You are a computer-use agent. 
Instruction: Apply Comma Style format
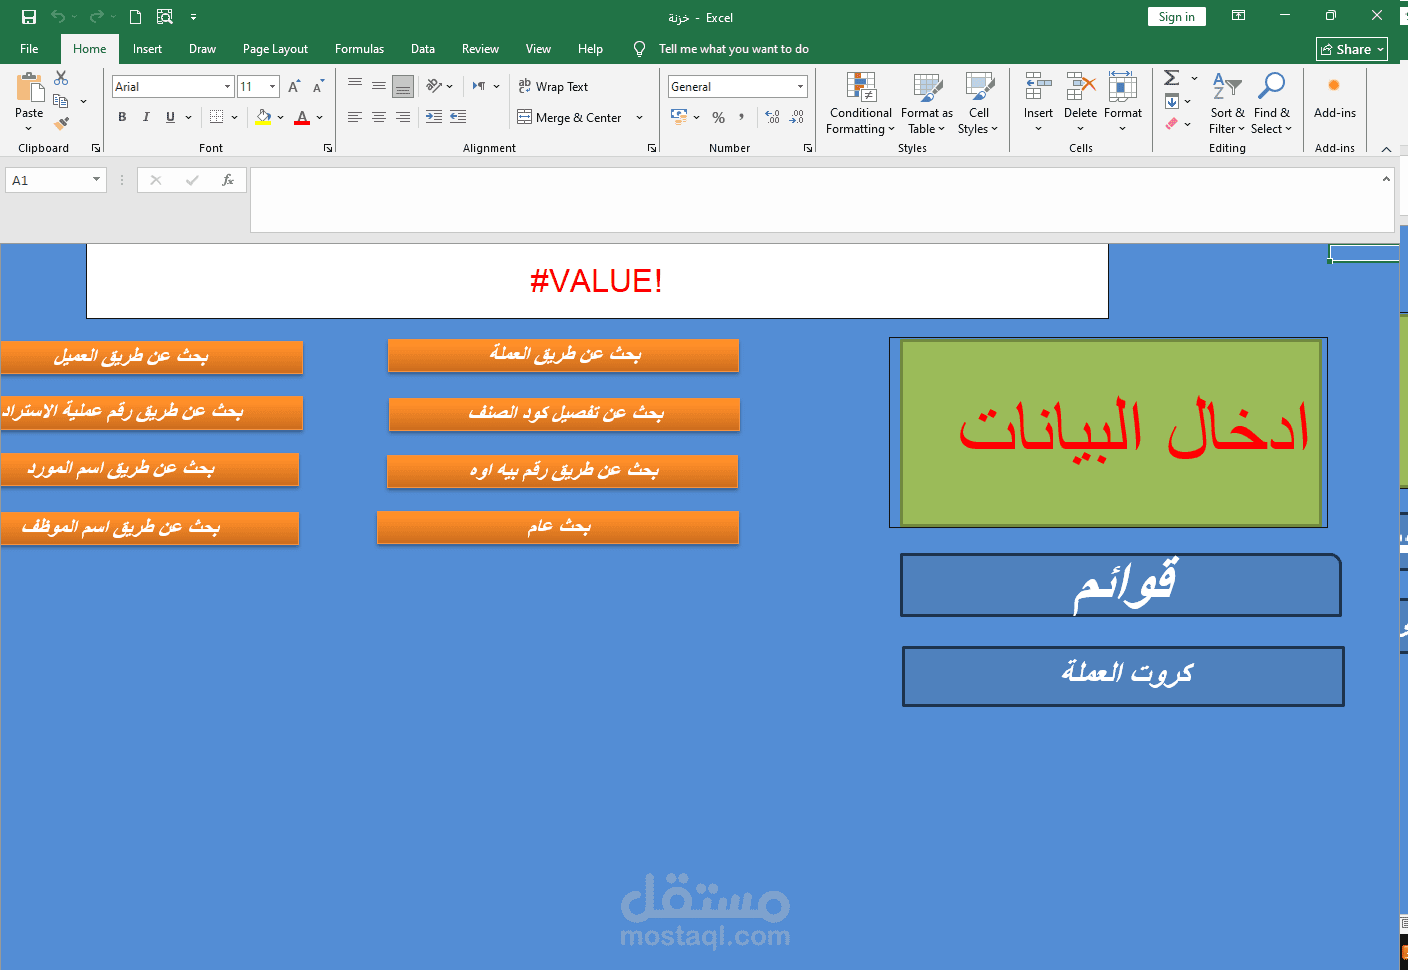point(742,117)
